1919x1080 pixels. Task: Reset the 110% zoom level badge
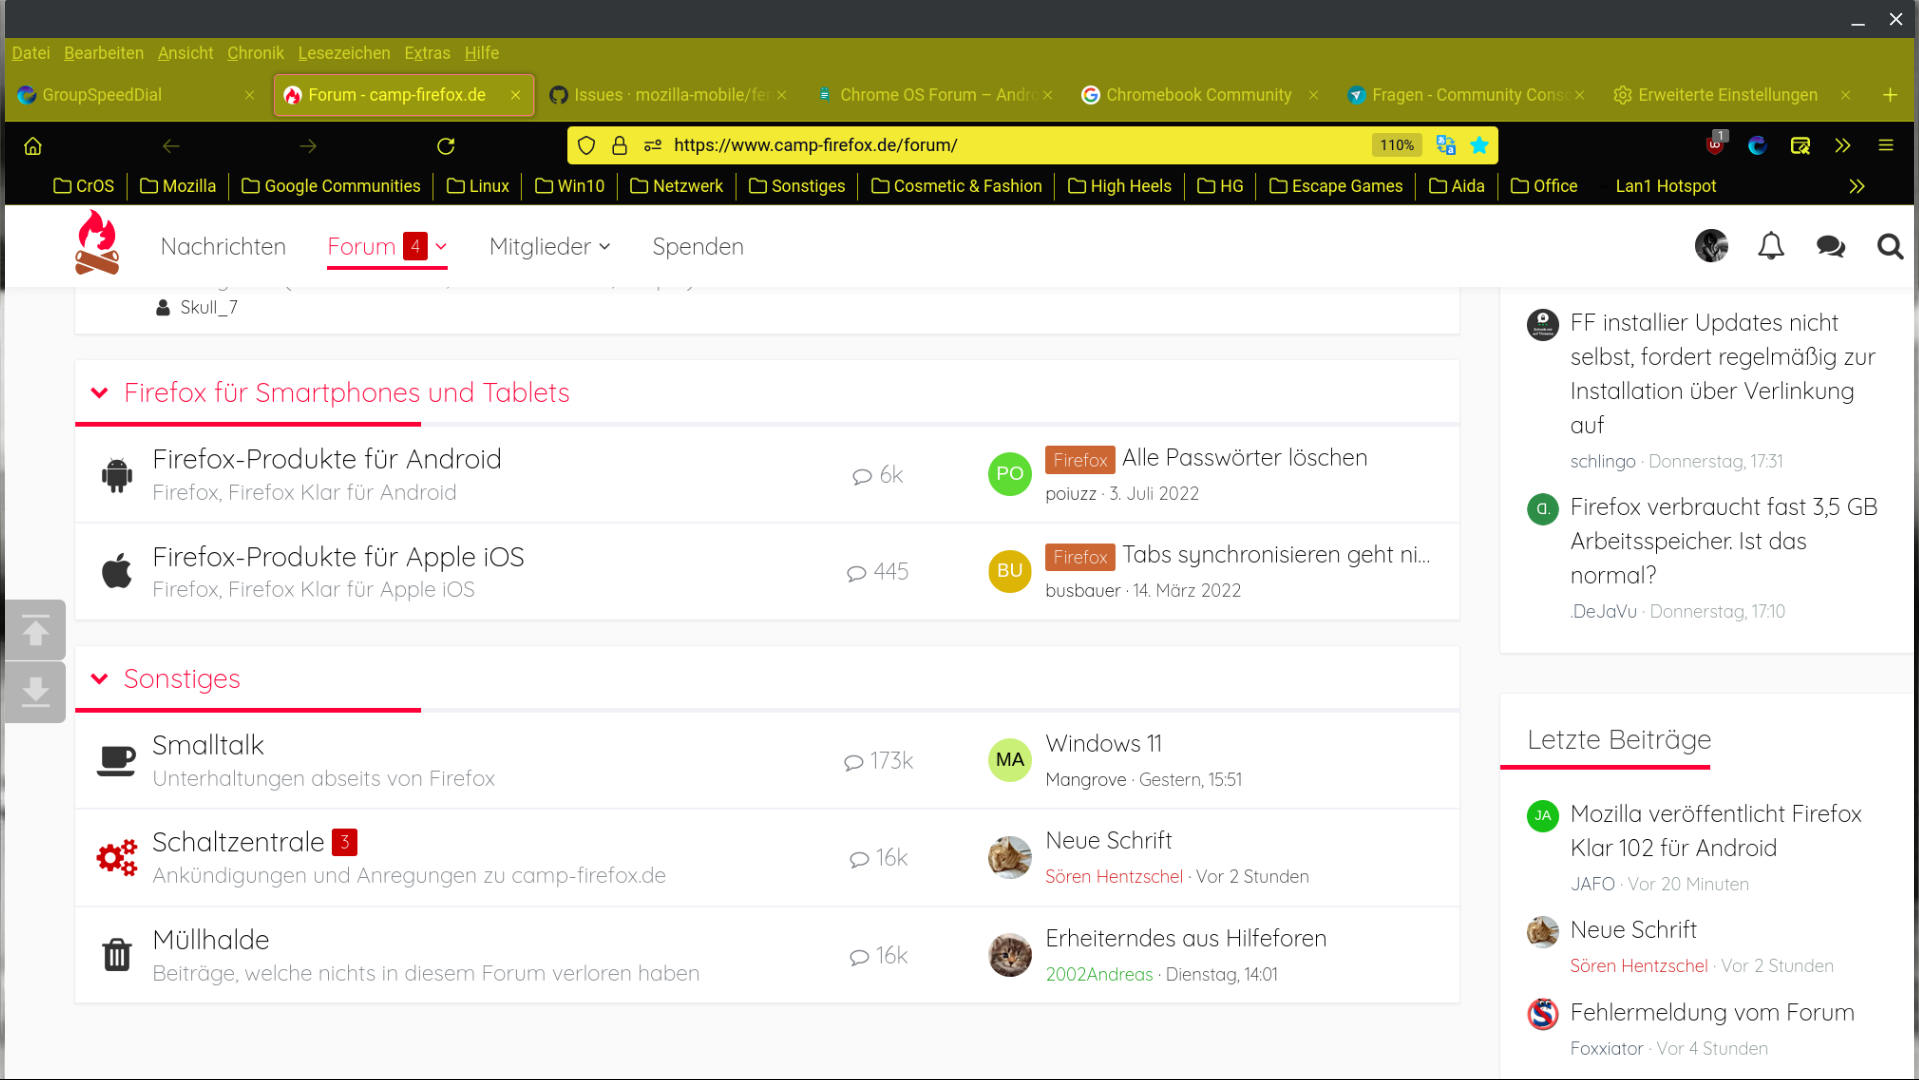[1396, 146]
